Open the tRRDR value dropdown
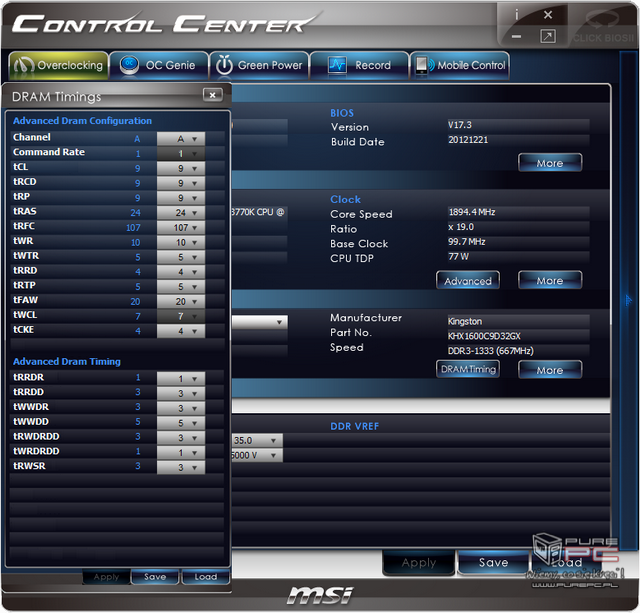 click(181, 379)
